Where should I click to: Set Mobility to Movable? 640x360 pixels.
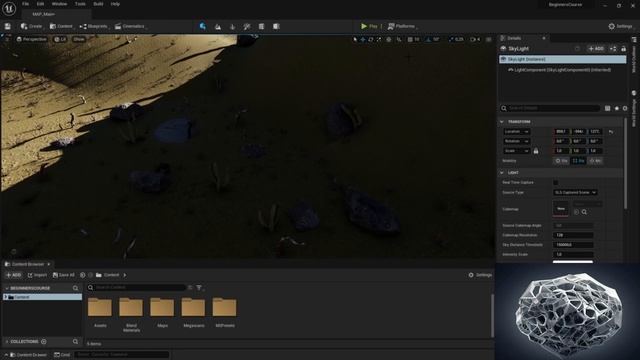click(x=595, y=161)
